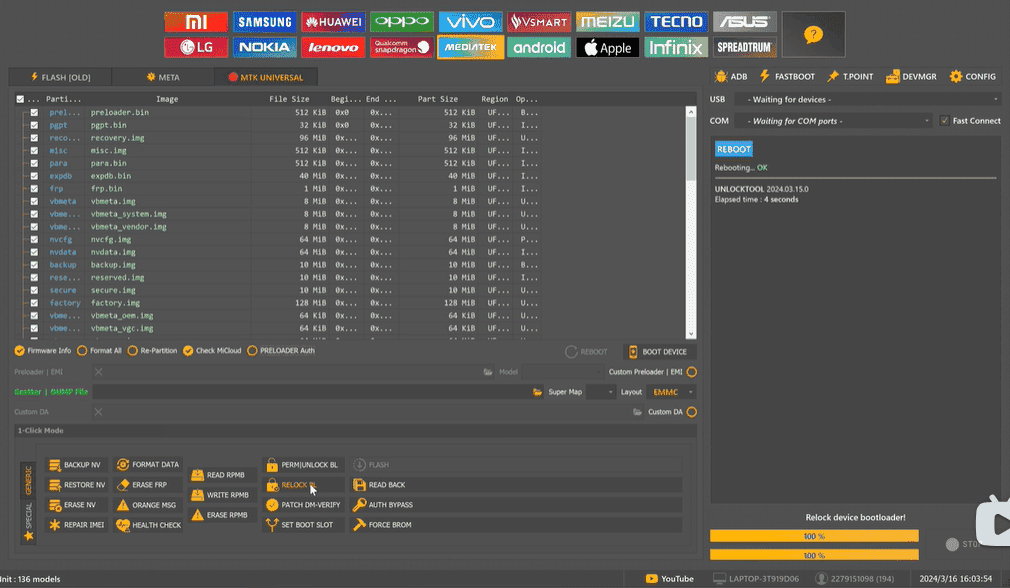Viewport: 1010px width, 588px height.
Task: Clear the Custom DA field X
Action: [98, 412]
